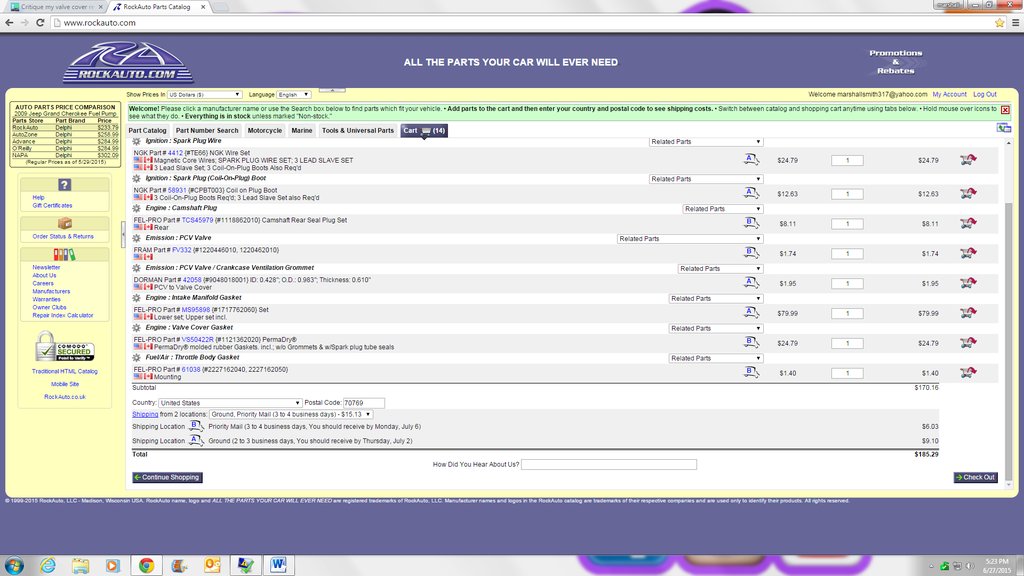Click gear icon beside Emission : PCV Valve
Image resolution: width=1024 pixels, height=576 pixels.
point(136,238)
